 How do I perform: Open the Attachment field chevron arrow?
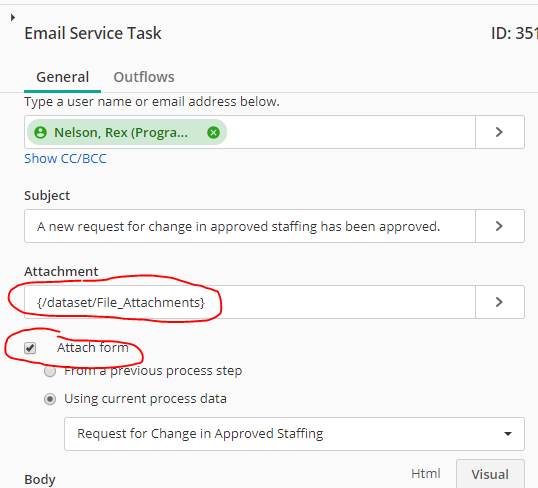click(500, 302)
